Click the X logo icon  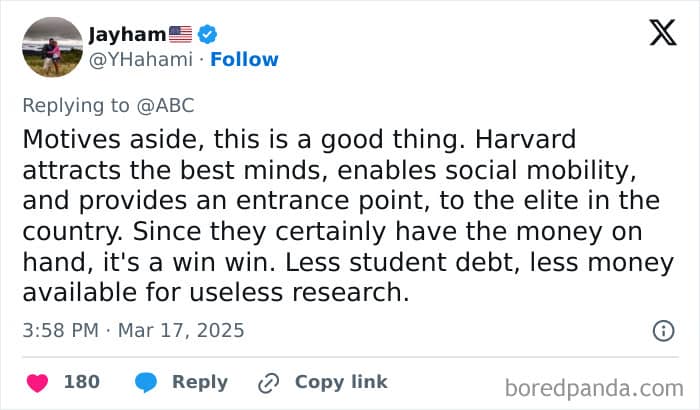pos(662,33)
